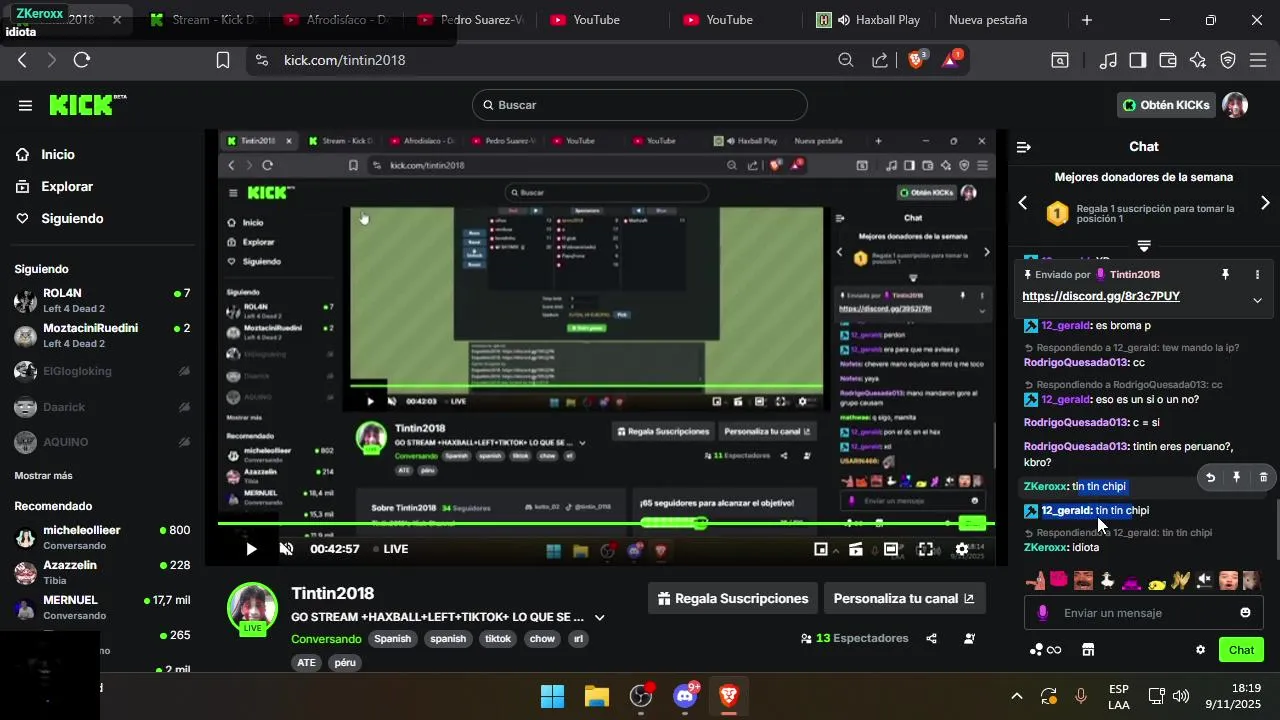
Task: Click the tiktok stream tag
Action: click(498, 639)
